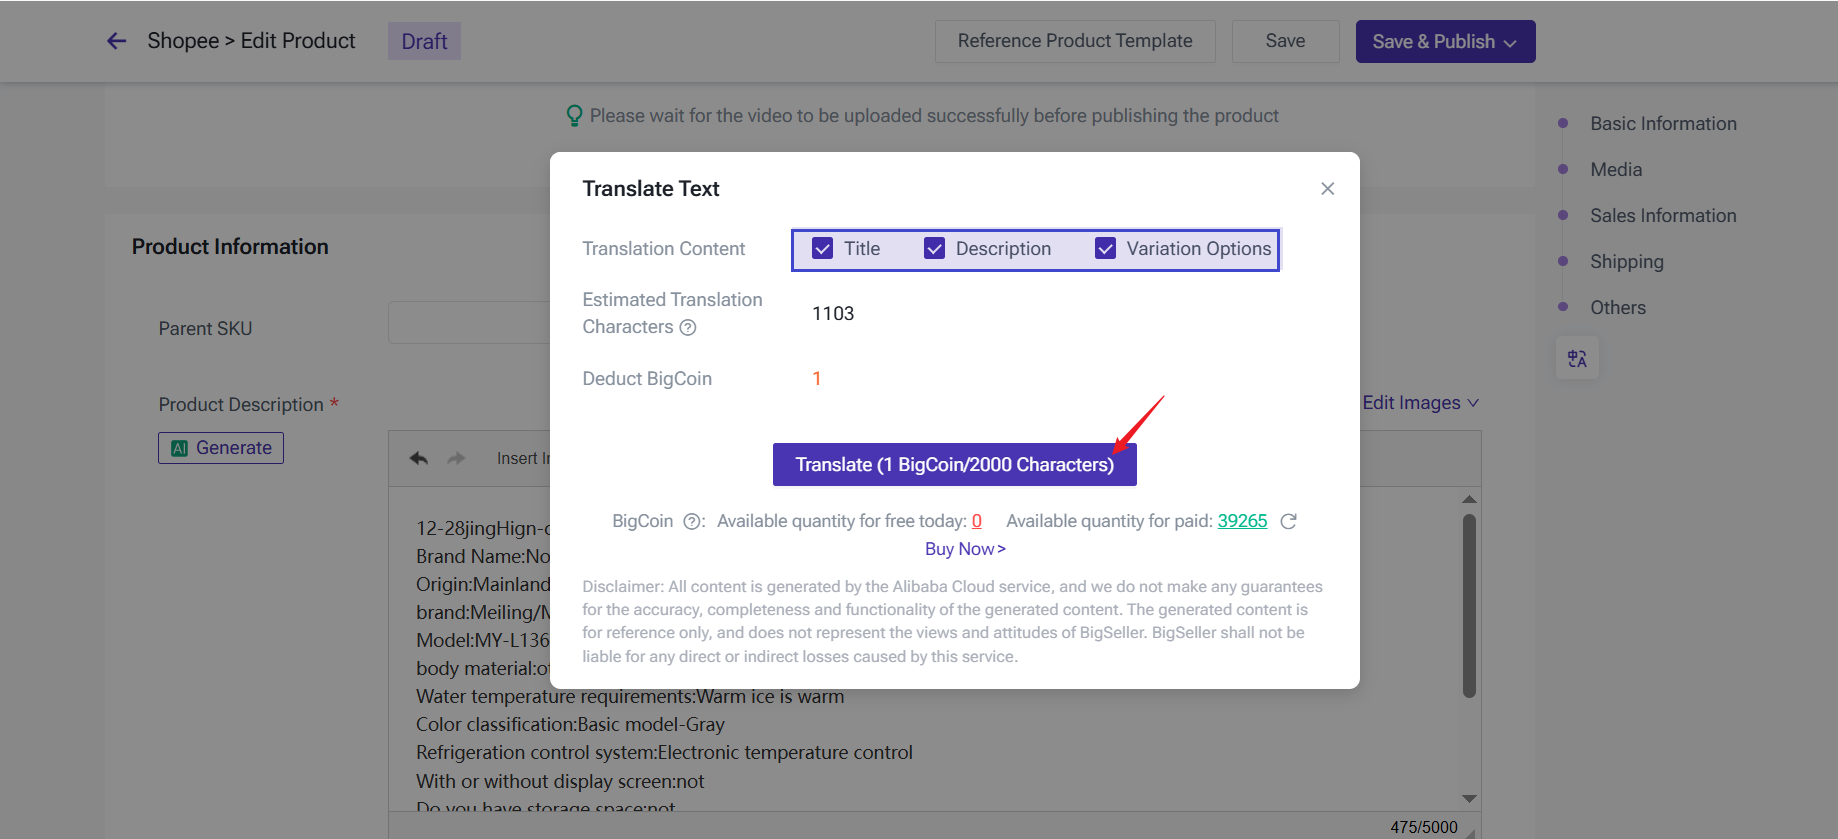Click the undo arrow in description editor
Screen dimensions: 1838x839
(419, 459)
